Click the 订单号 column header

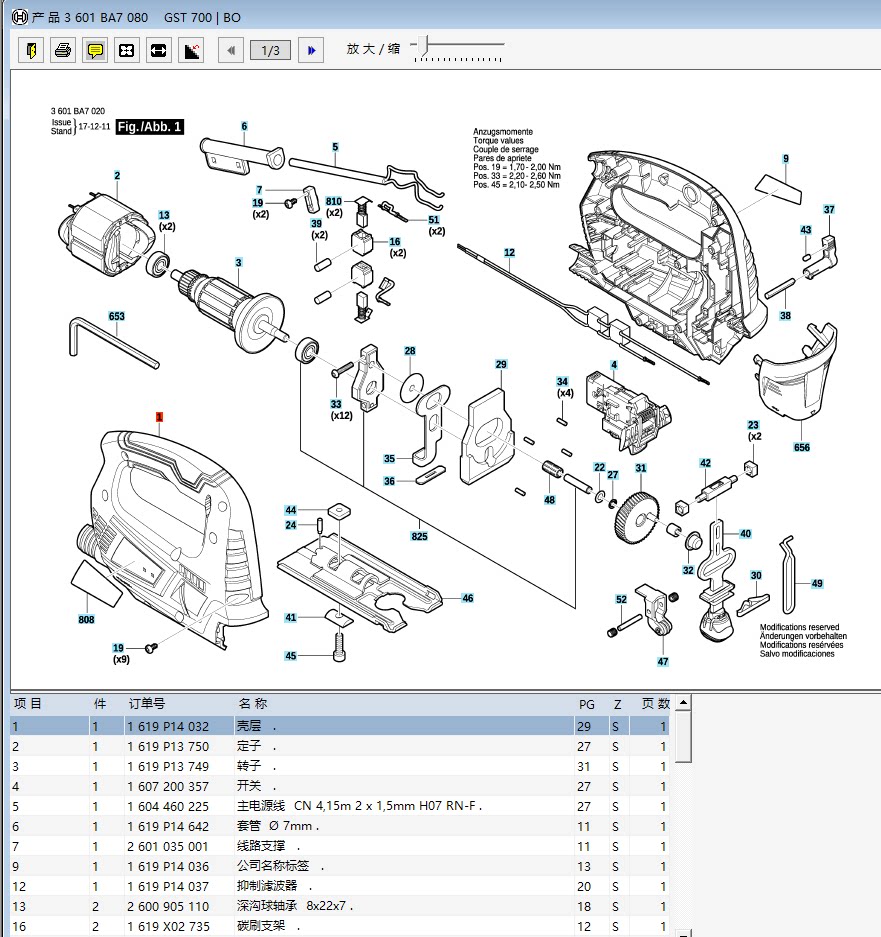146,704
